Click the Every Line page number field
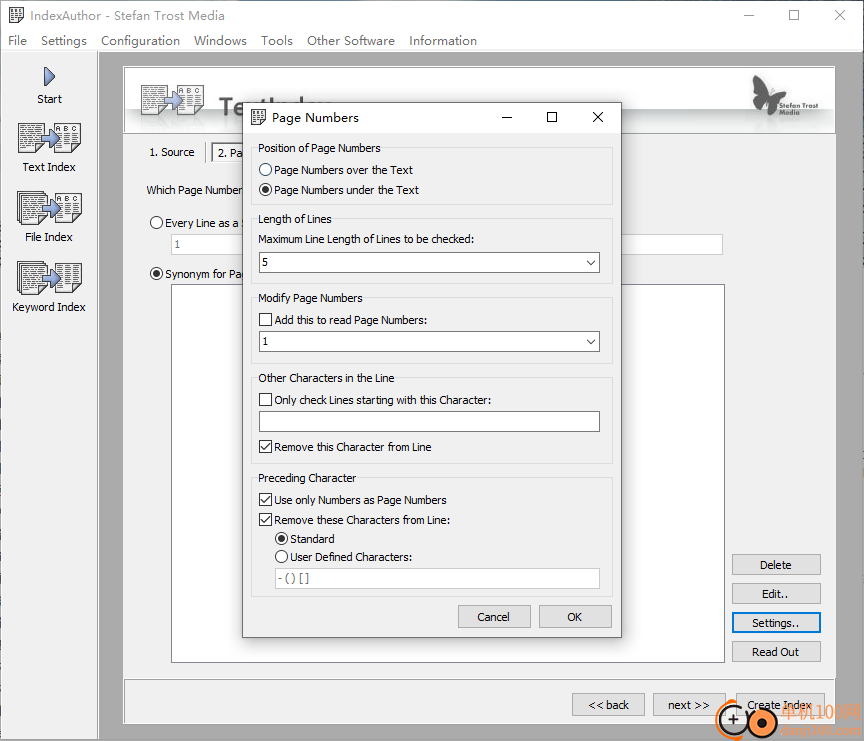 pos(207,245)
